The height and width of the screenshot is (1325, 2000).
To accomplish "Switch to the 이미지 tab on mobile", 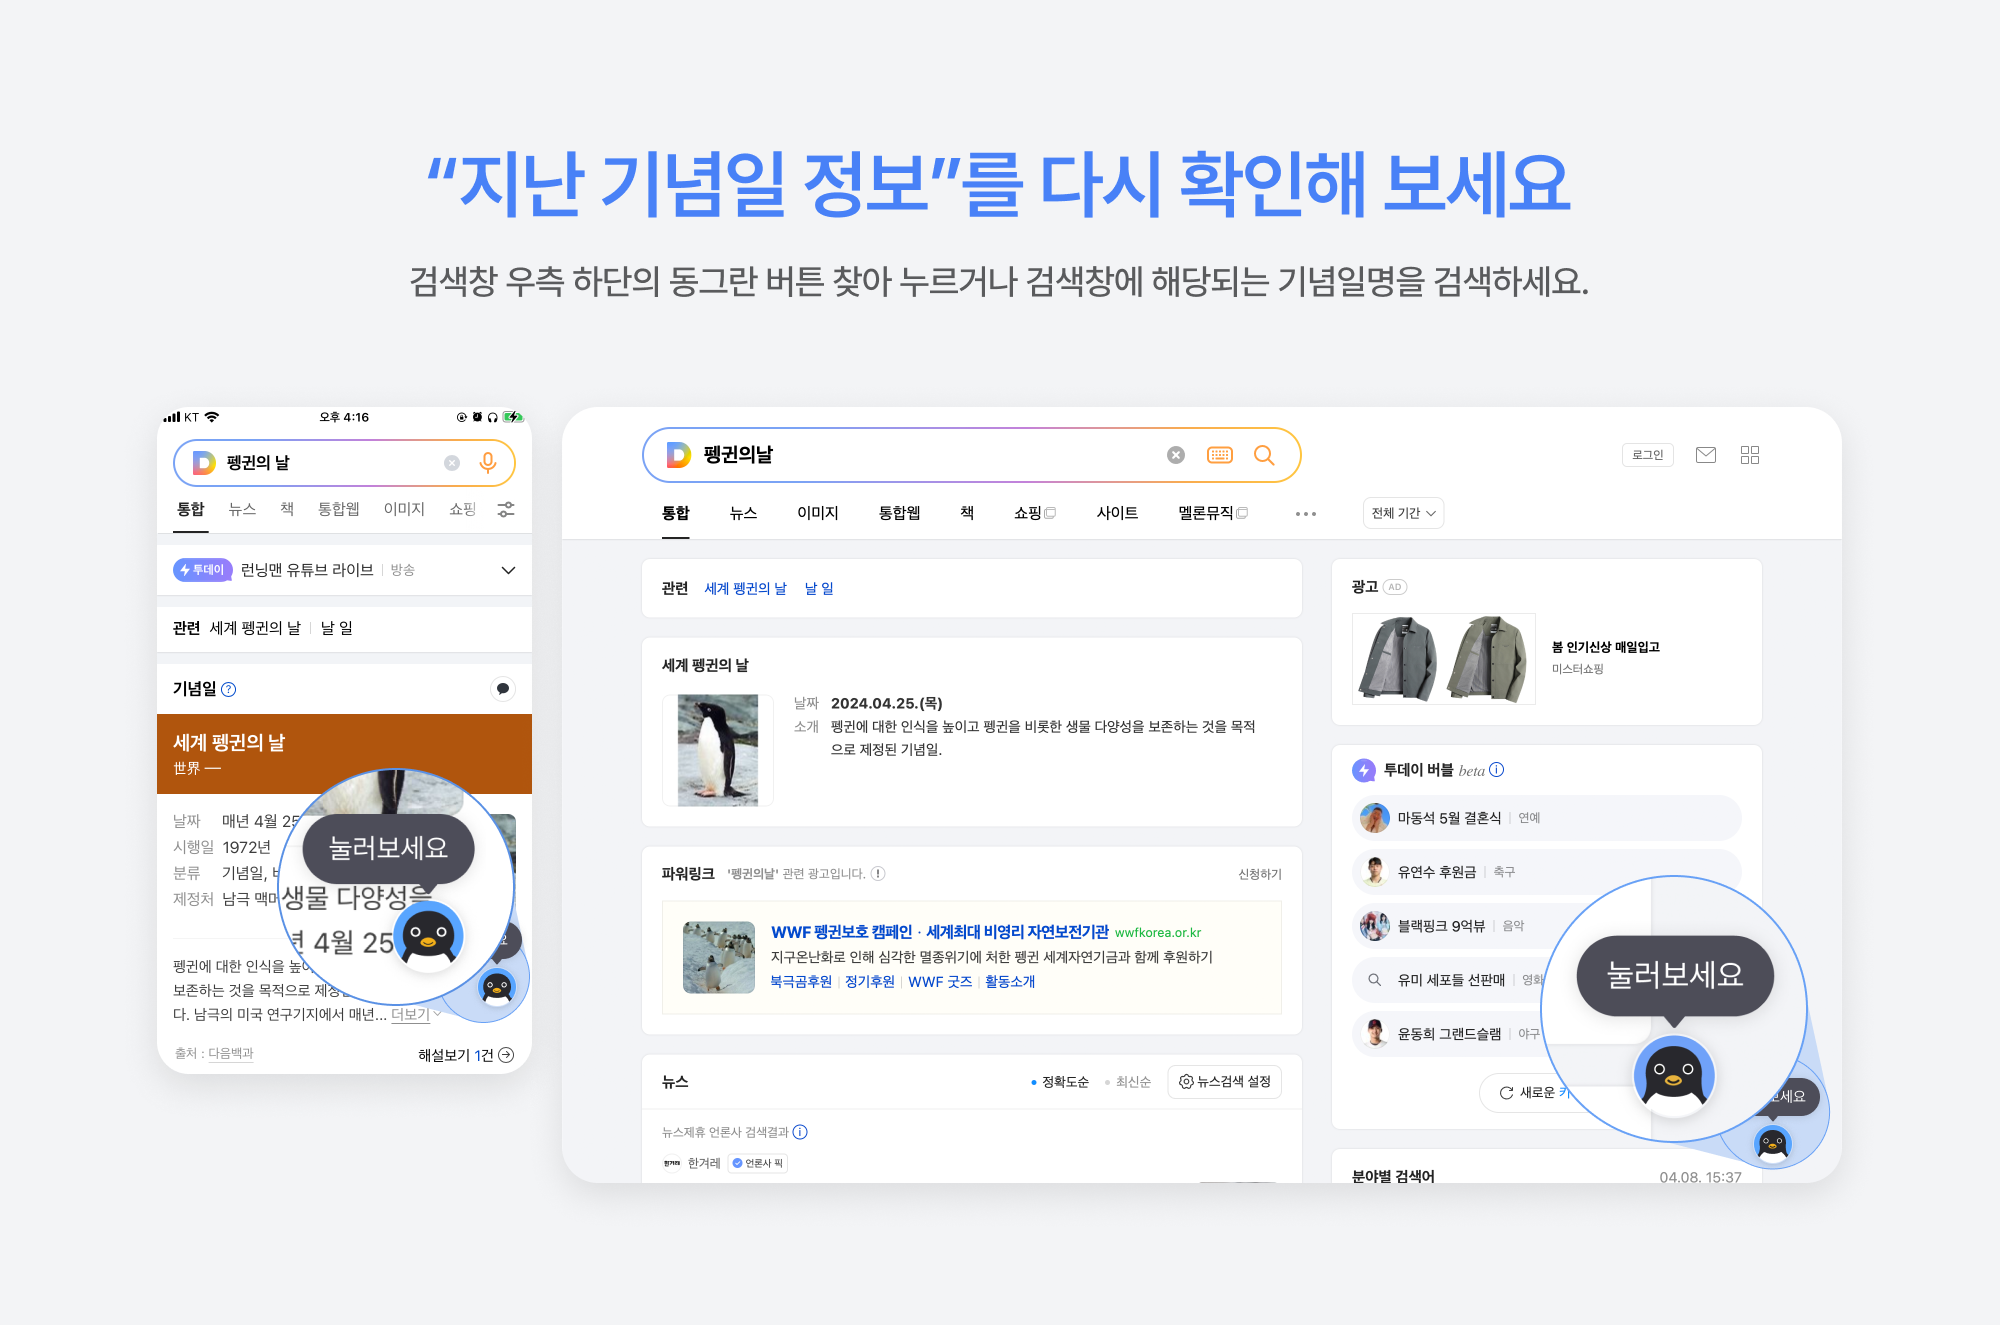I will (x=404, y=509).
